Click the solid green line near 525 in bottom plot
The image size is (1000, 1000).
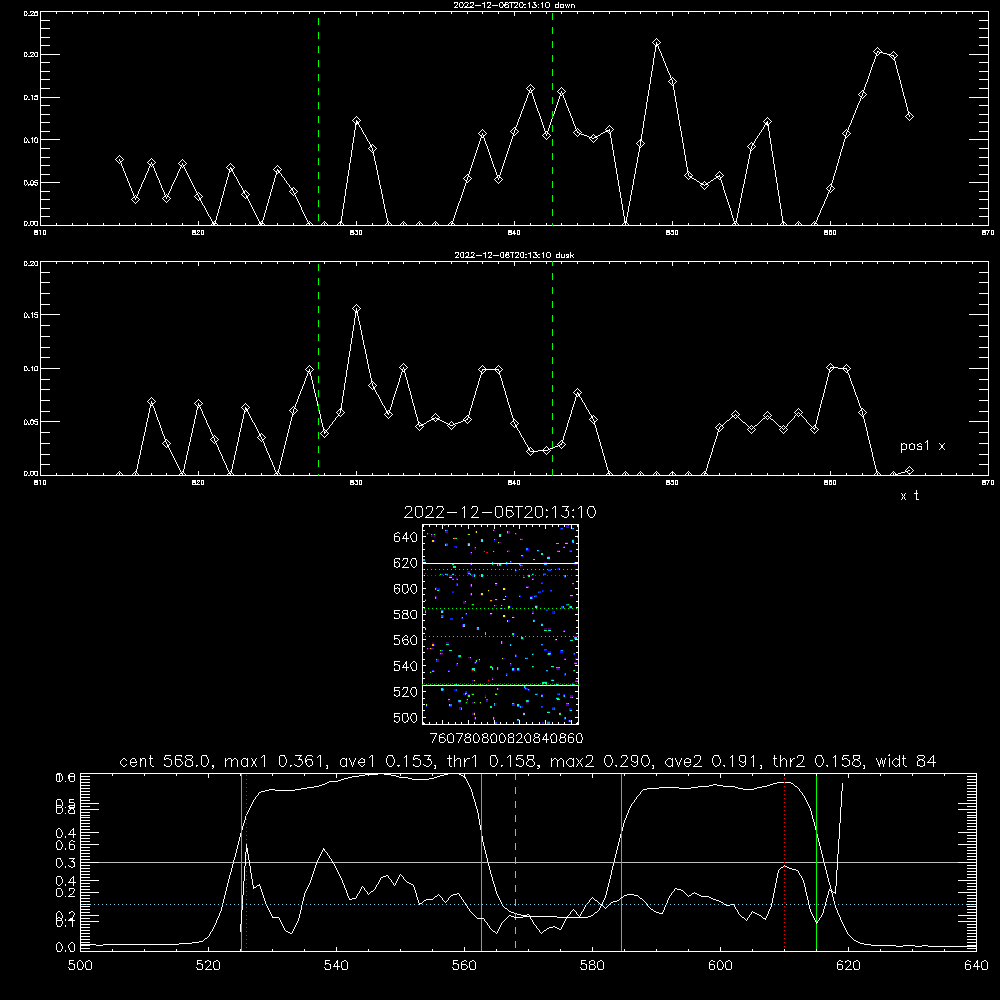tap(241, 861)
